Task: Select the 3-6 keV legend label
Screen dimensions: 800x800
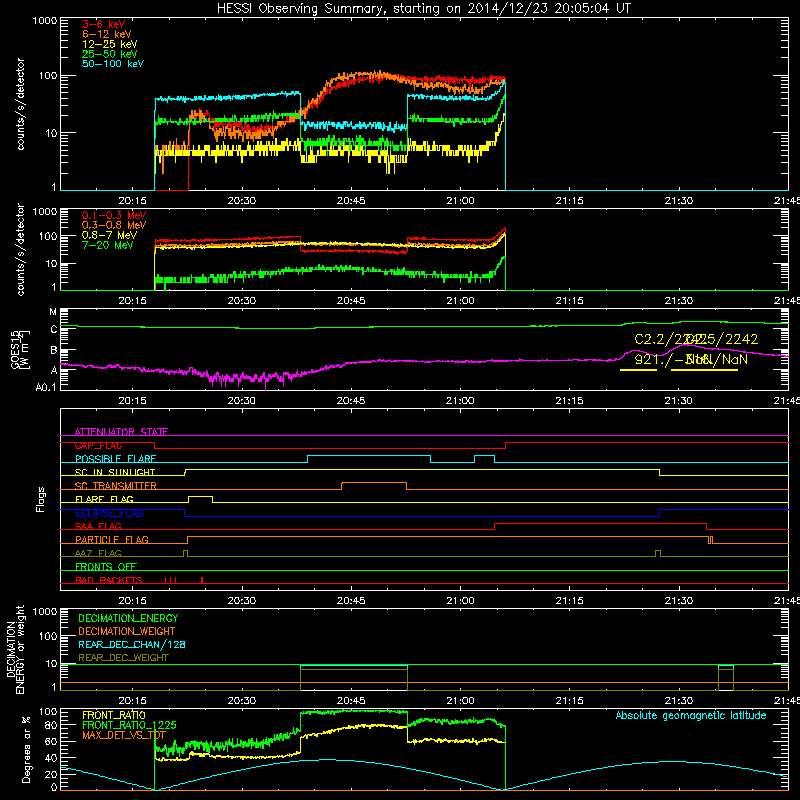Action: point(104,24)
